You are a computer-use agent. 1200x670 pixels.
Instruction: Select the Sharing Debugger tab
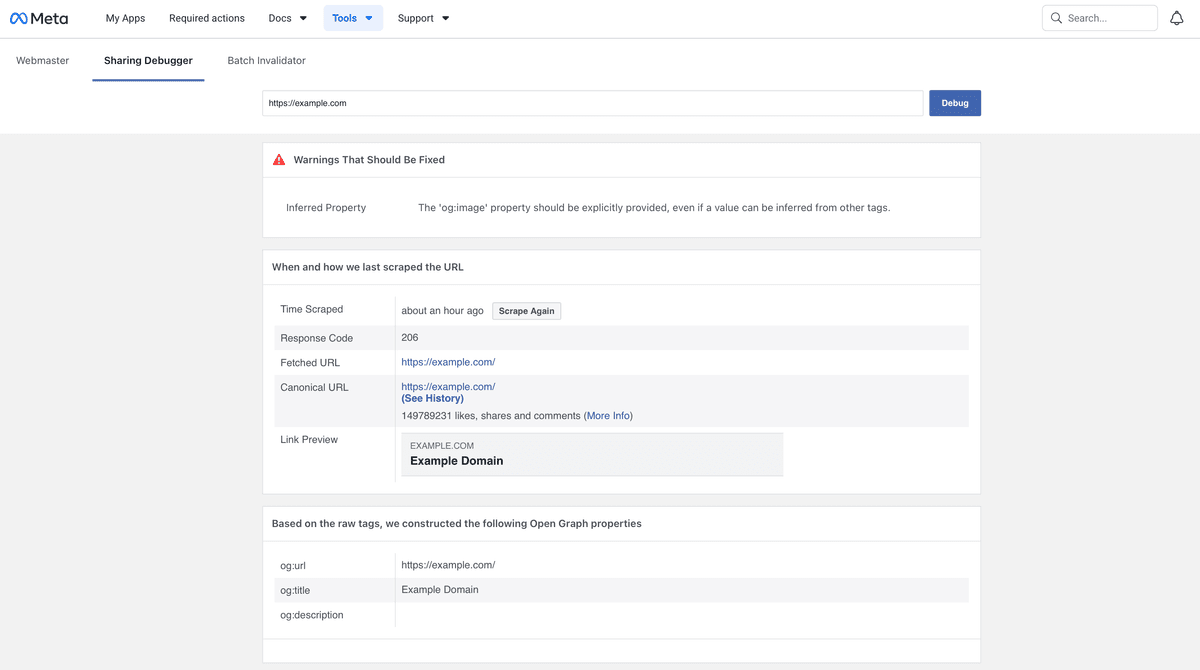click(148, 61)
